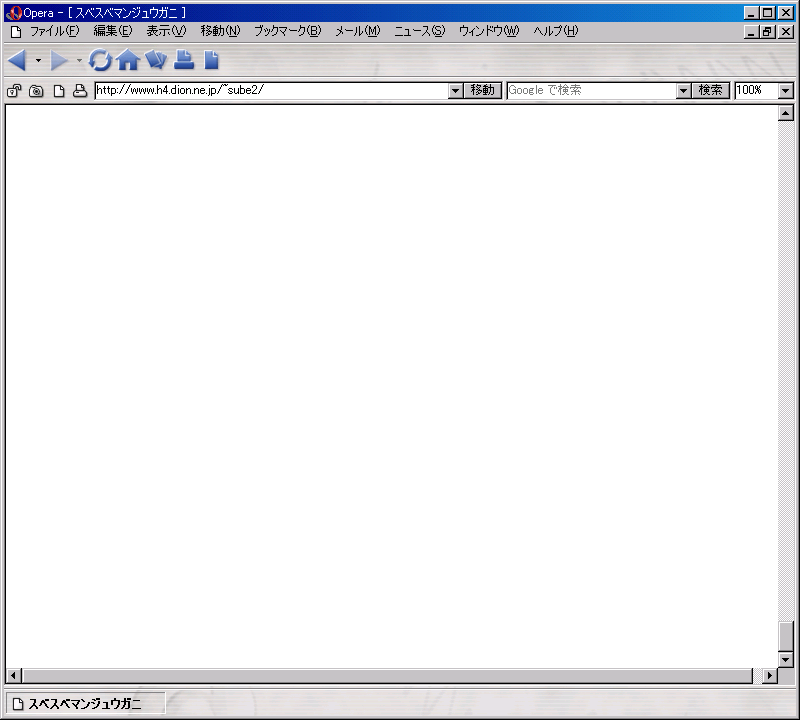
Task: Click into the URL address field
Action: (x=271, y=91)
